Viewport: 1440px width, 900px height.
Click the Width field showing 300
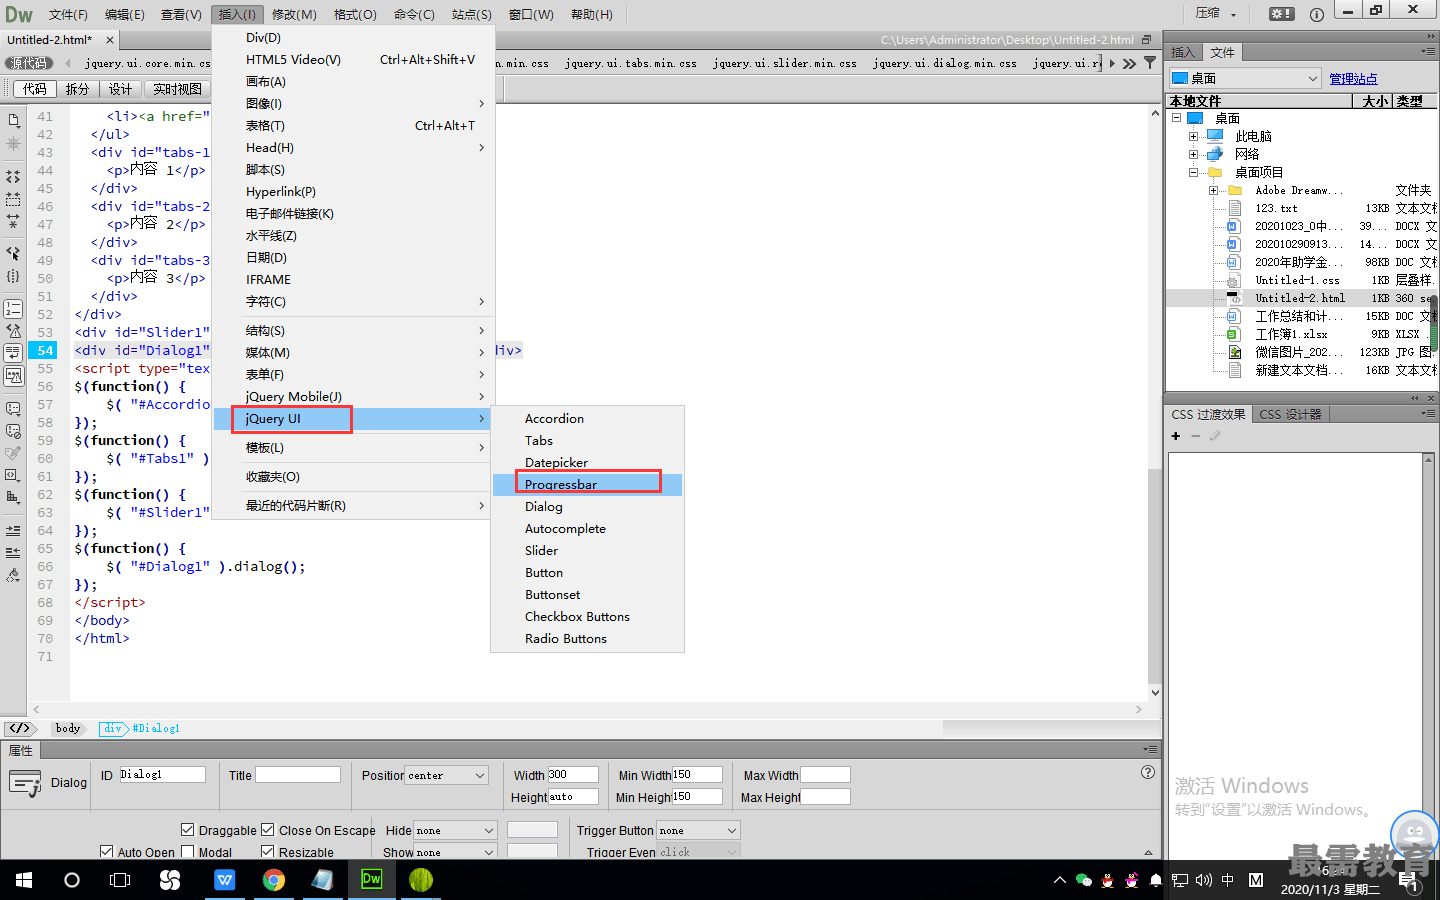click(572, 774)
